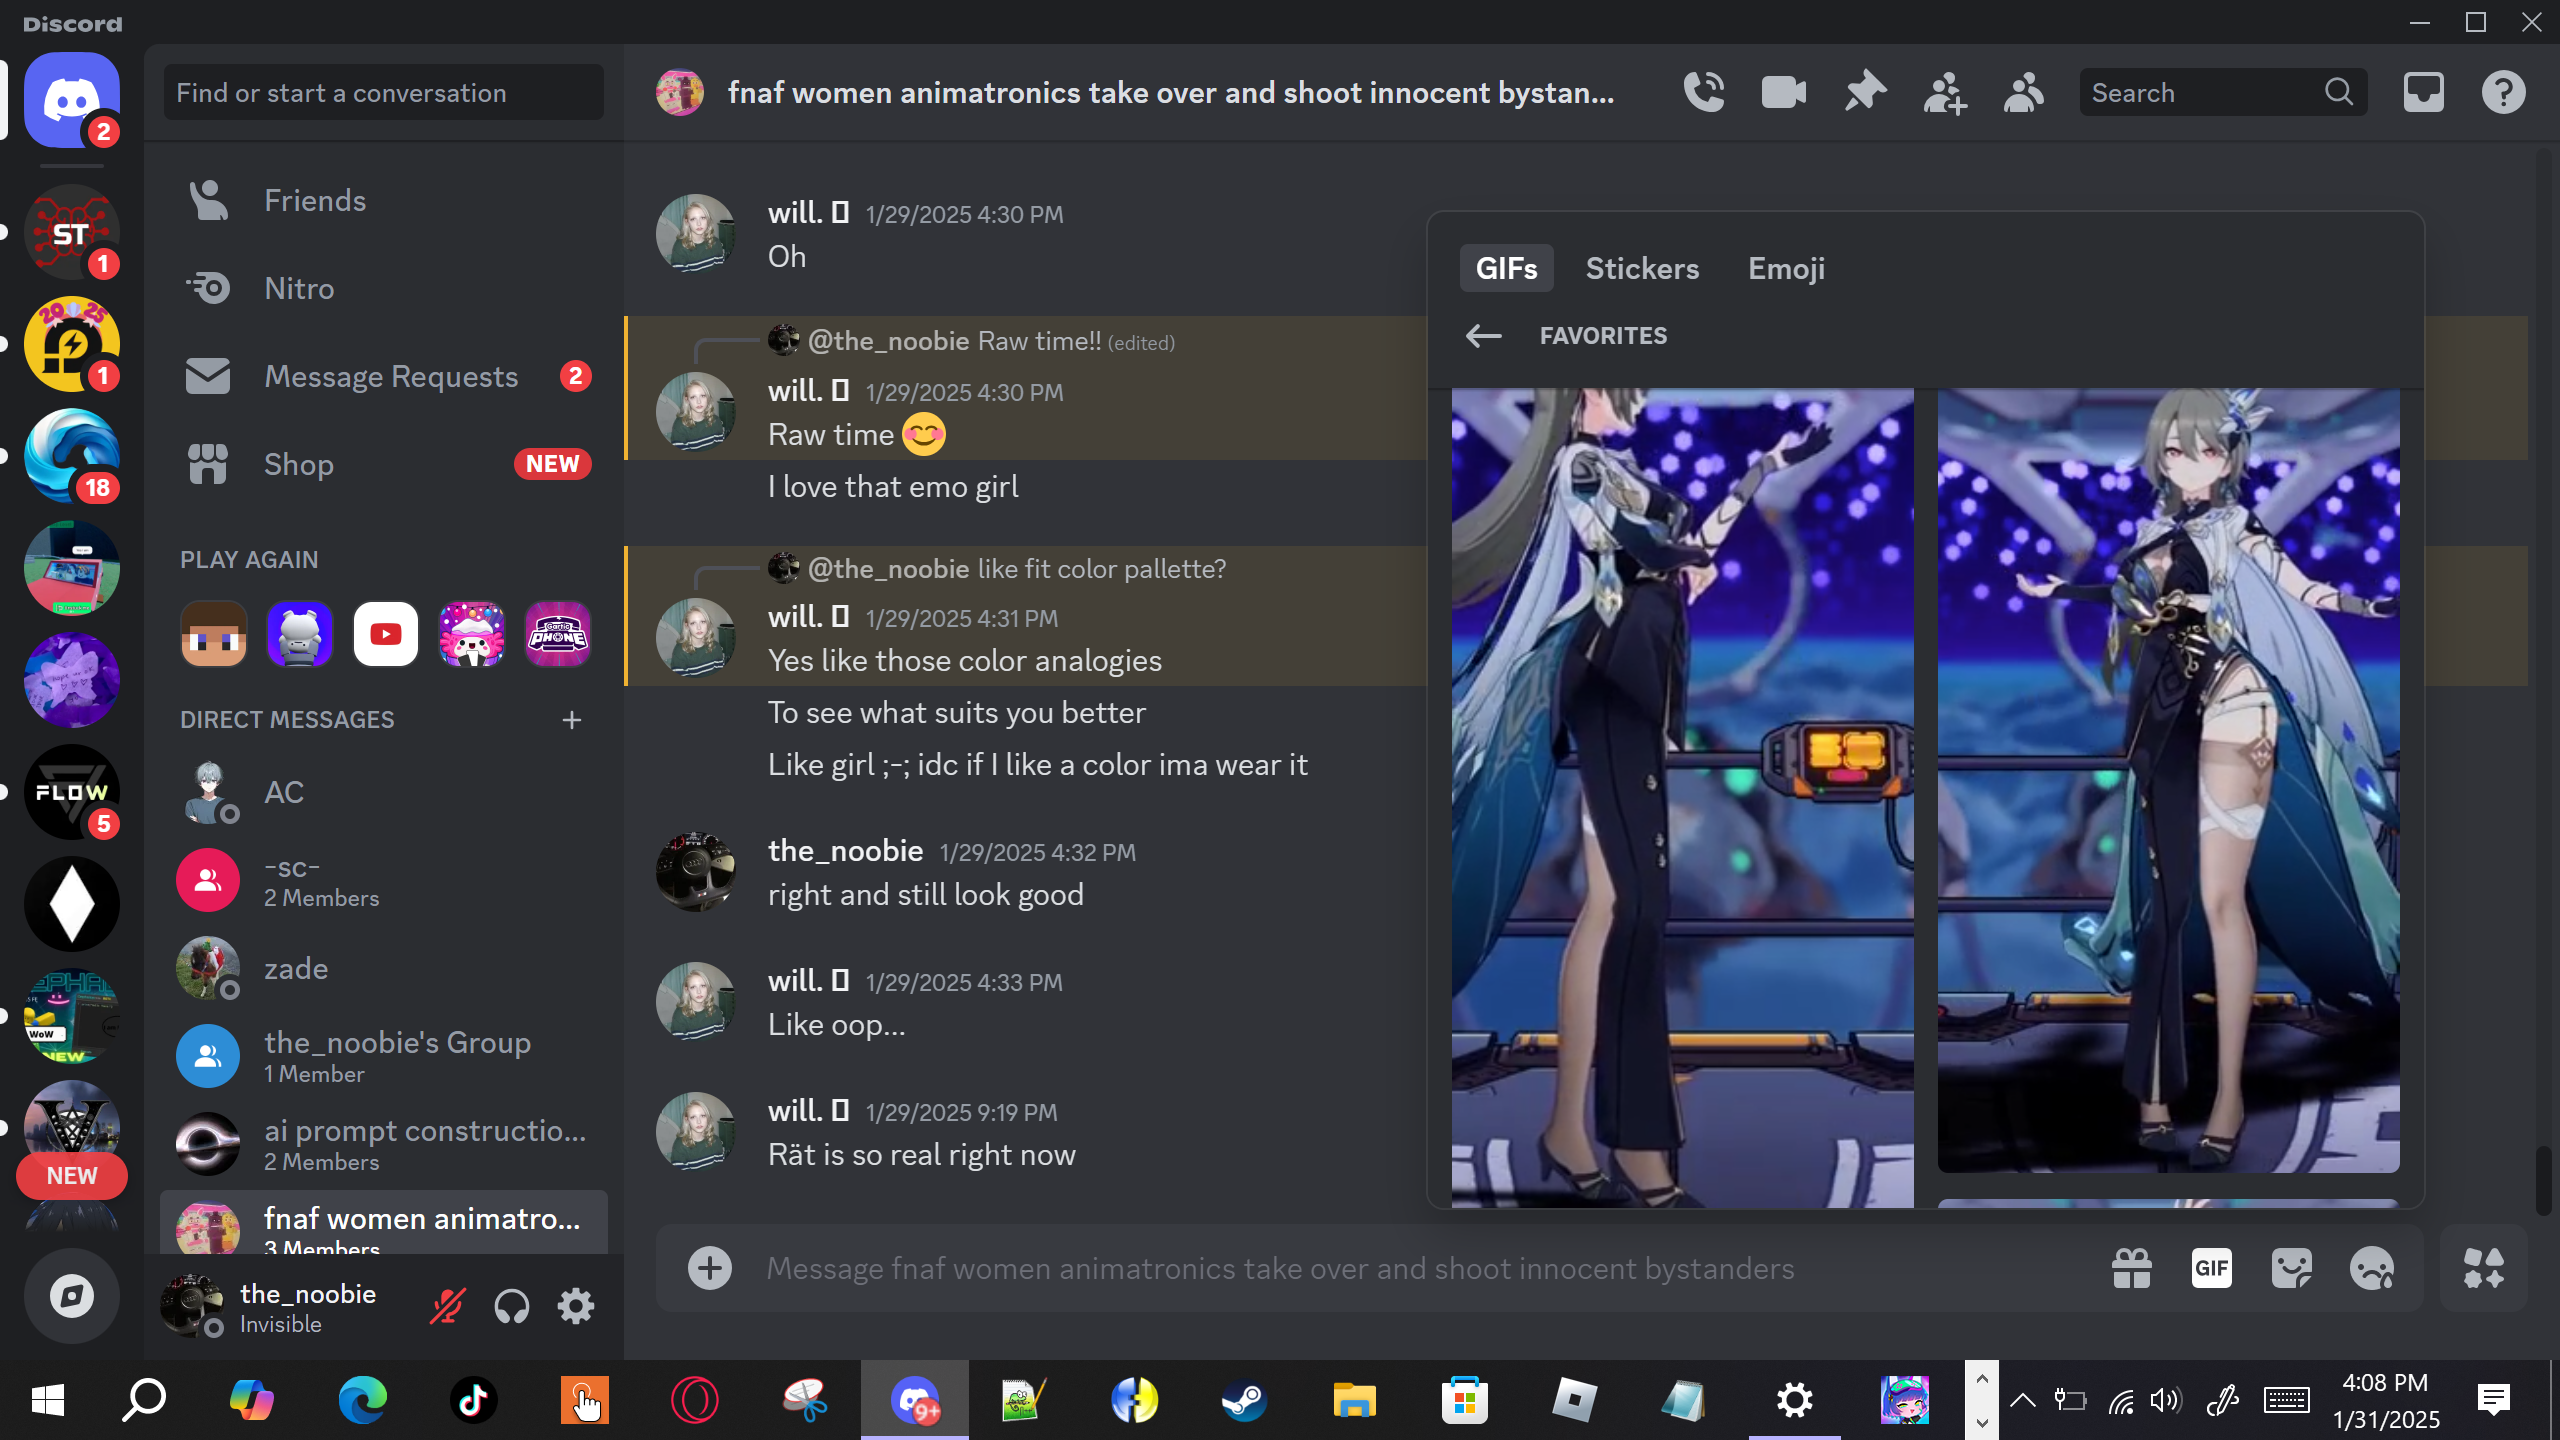The height and width of the screenshot is (1440, 2560).
Task: Switch to the Emoji tab
Action: coord(1786,268)
